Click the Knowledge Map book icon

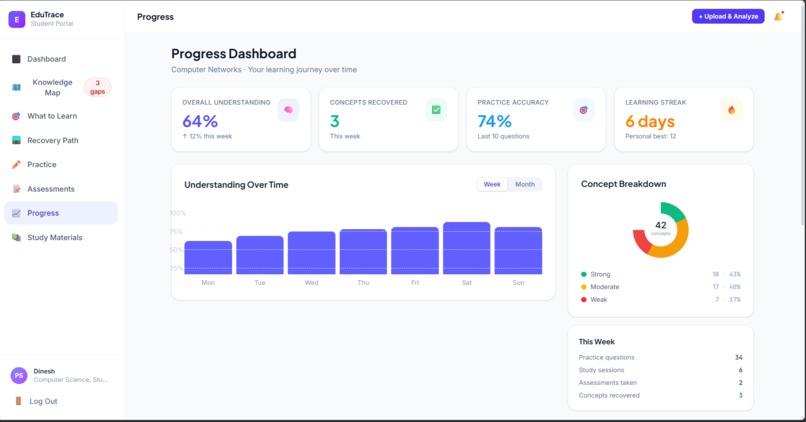tap(16, 87)
